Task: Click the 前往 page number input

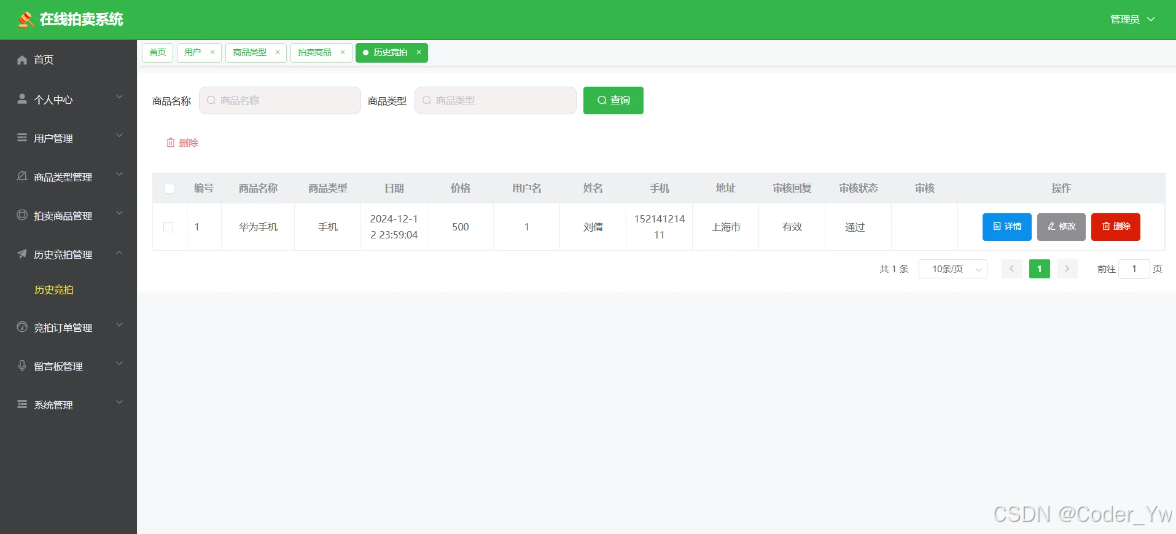Action: 1134,268
